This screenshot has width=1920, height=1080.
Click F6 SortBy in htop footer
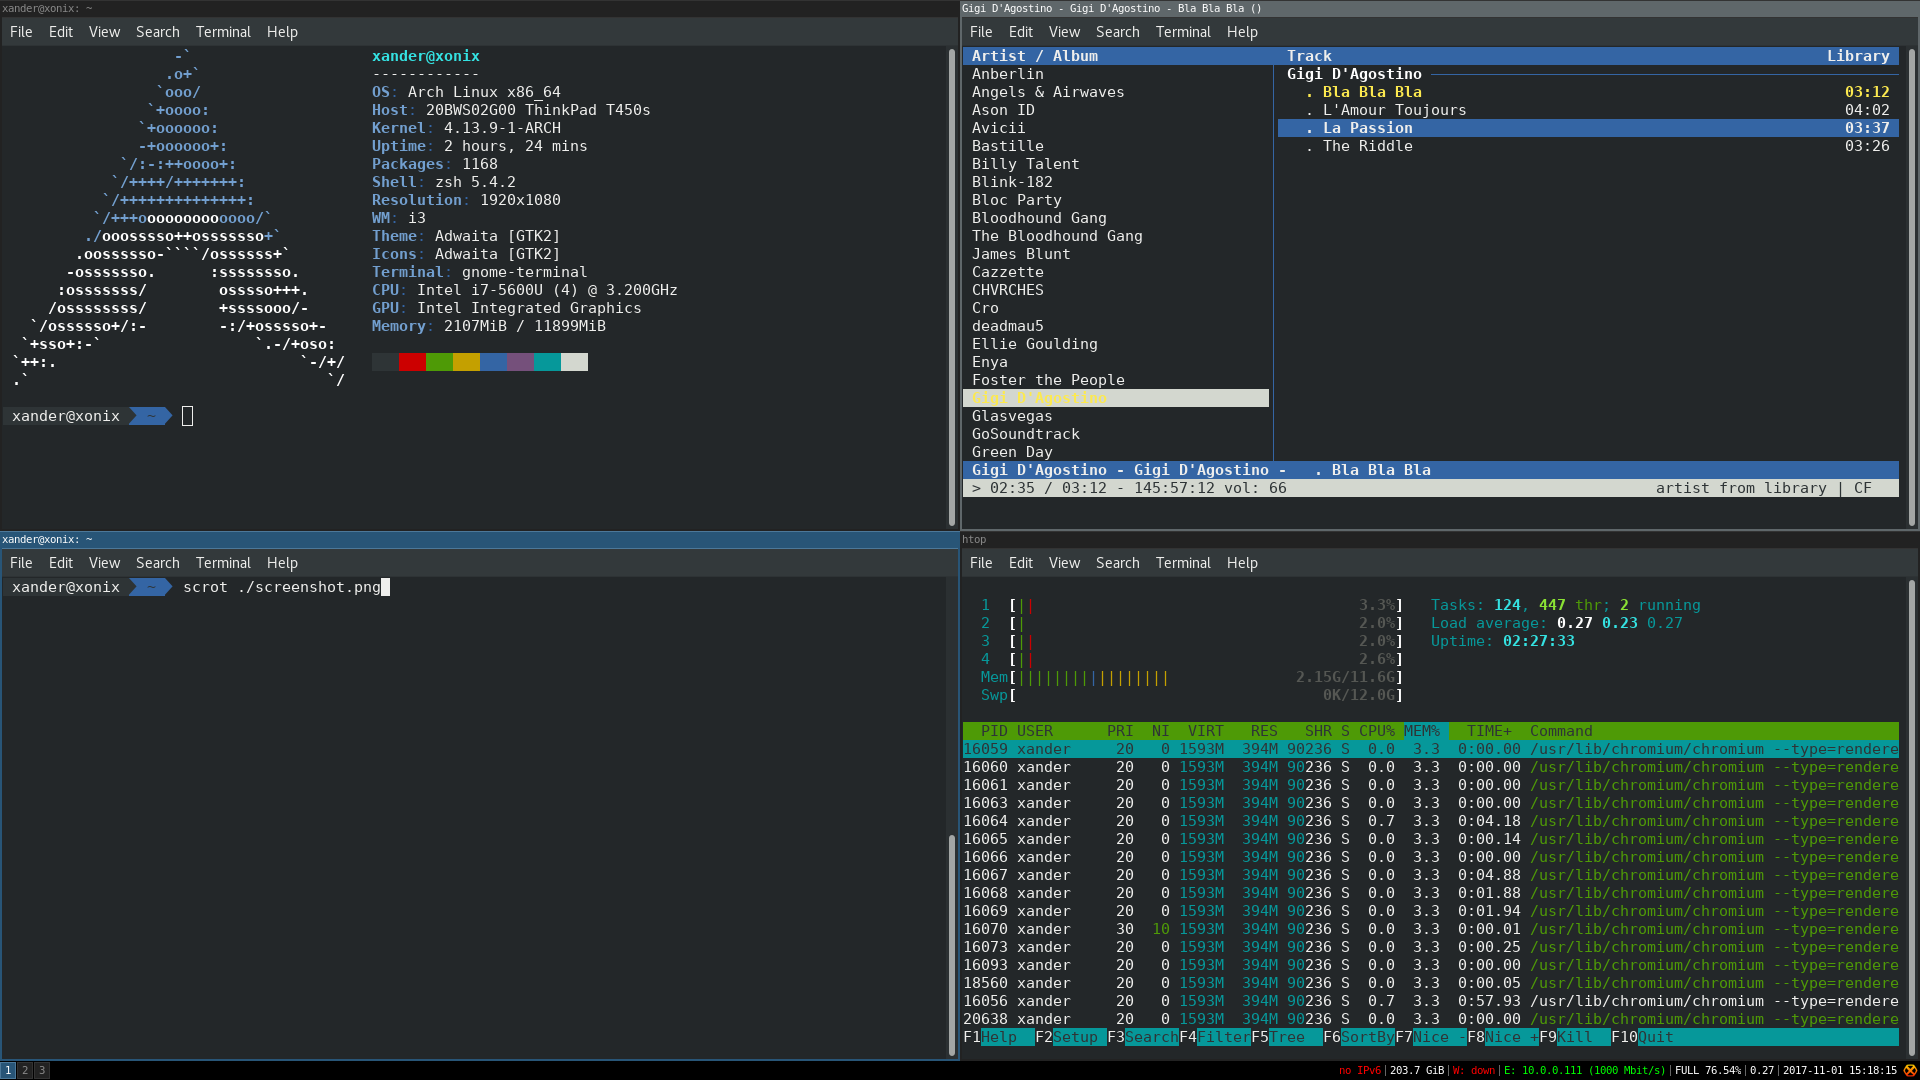1367,1037
